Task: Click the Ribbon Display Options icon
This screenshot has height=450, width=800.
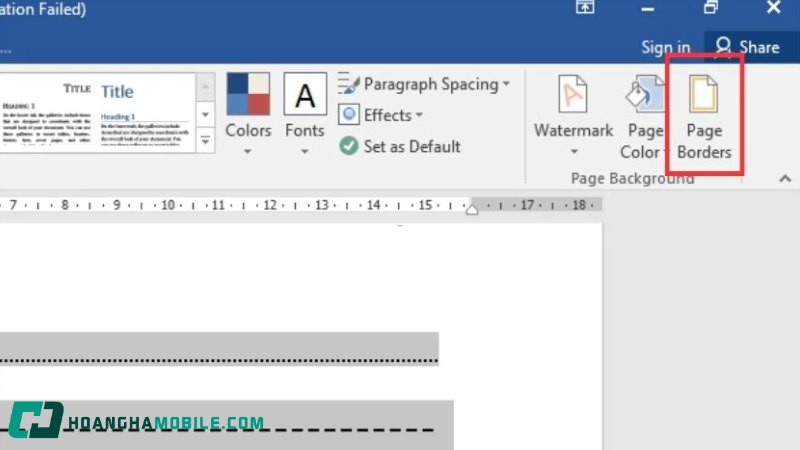Action: 585,7
